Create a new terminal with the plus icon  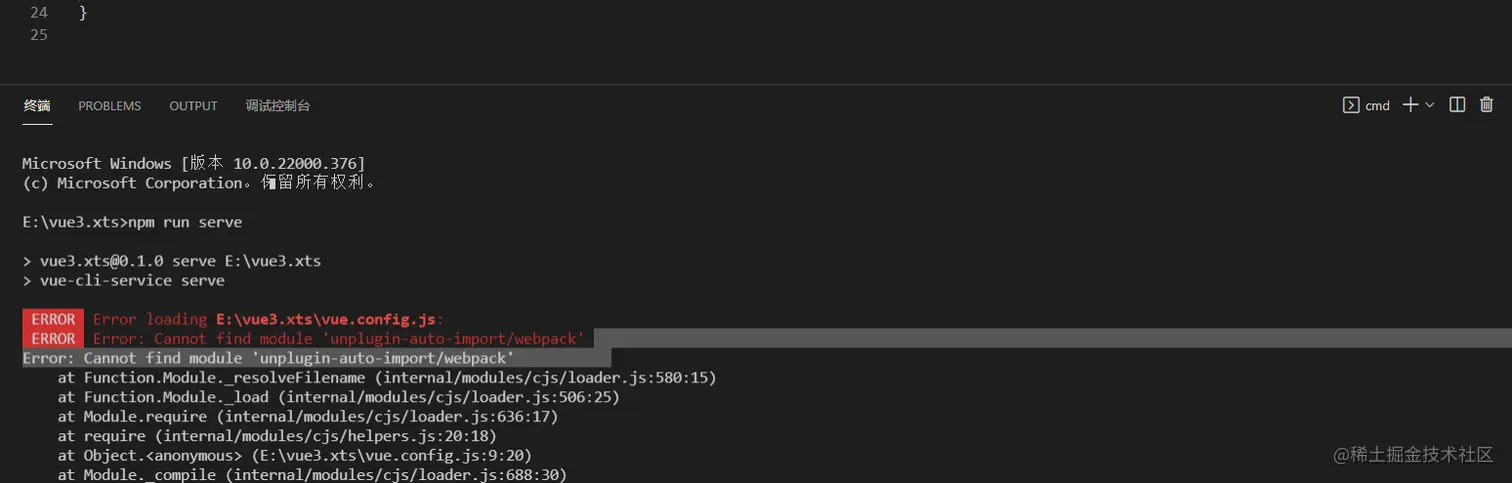1410,105
